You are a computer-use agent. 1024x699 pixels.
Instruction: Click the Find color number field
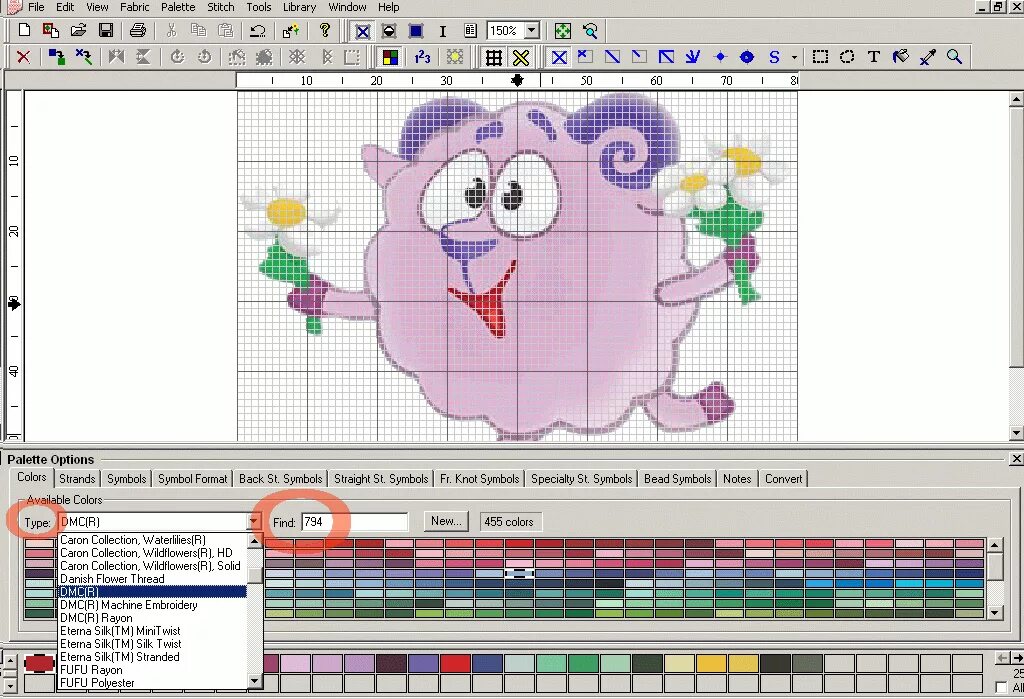point(355,521)
